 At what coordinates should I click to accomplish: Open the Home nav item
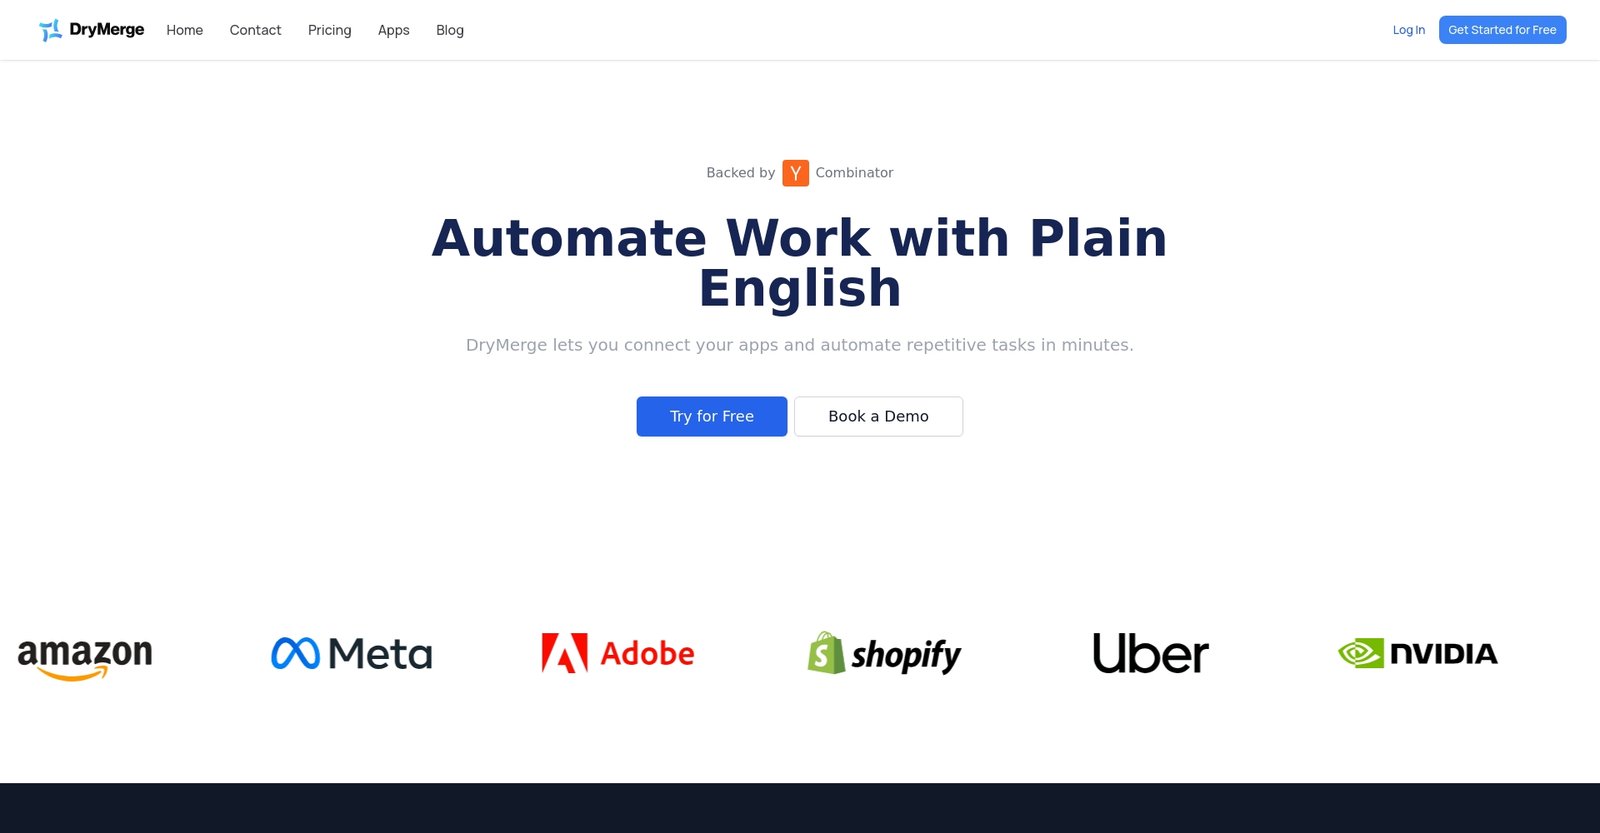(185, 30)
